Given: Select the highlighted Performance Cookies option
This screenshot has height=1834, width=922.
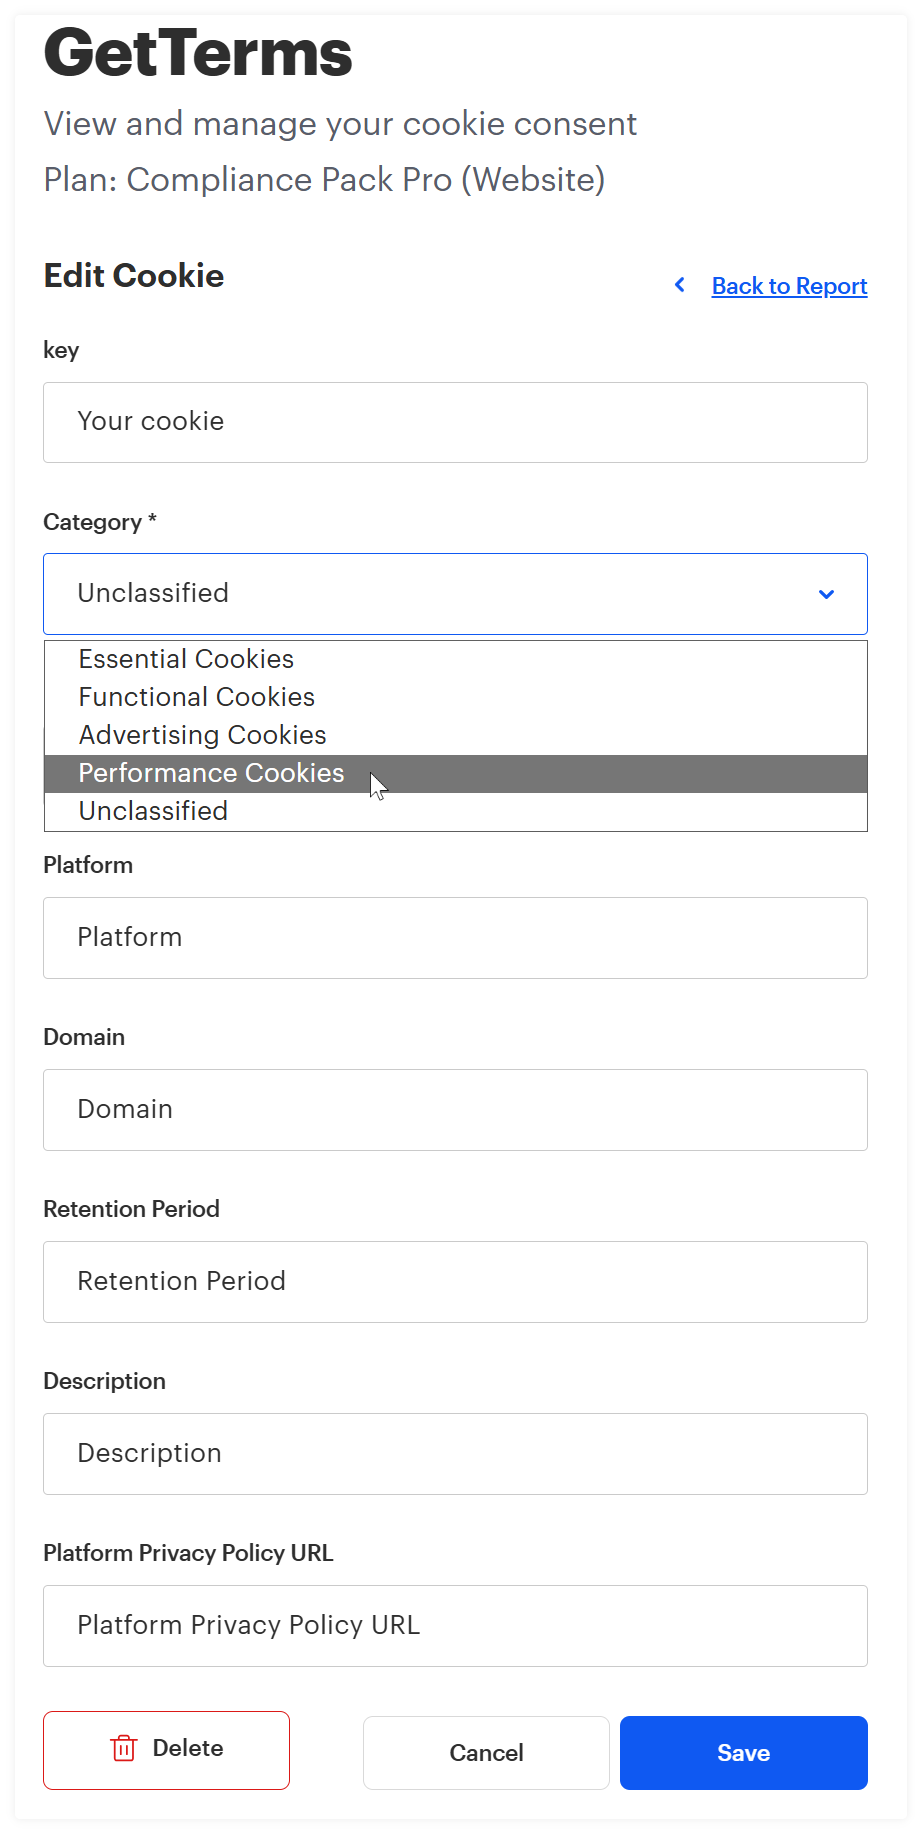Looking at the screenshot, I should click(x=211, y=773).
